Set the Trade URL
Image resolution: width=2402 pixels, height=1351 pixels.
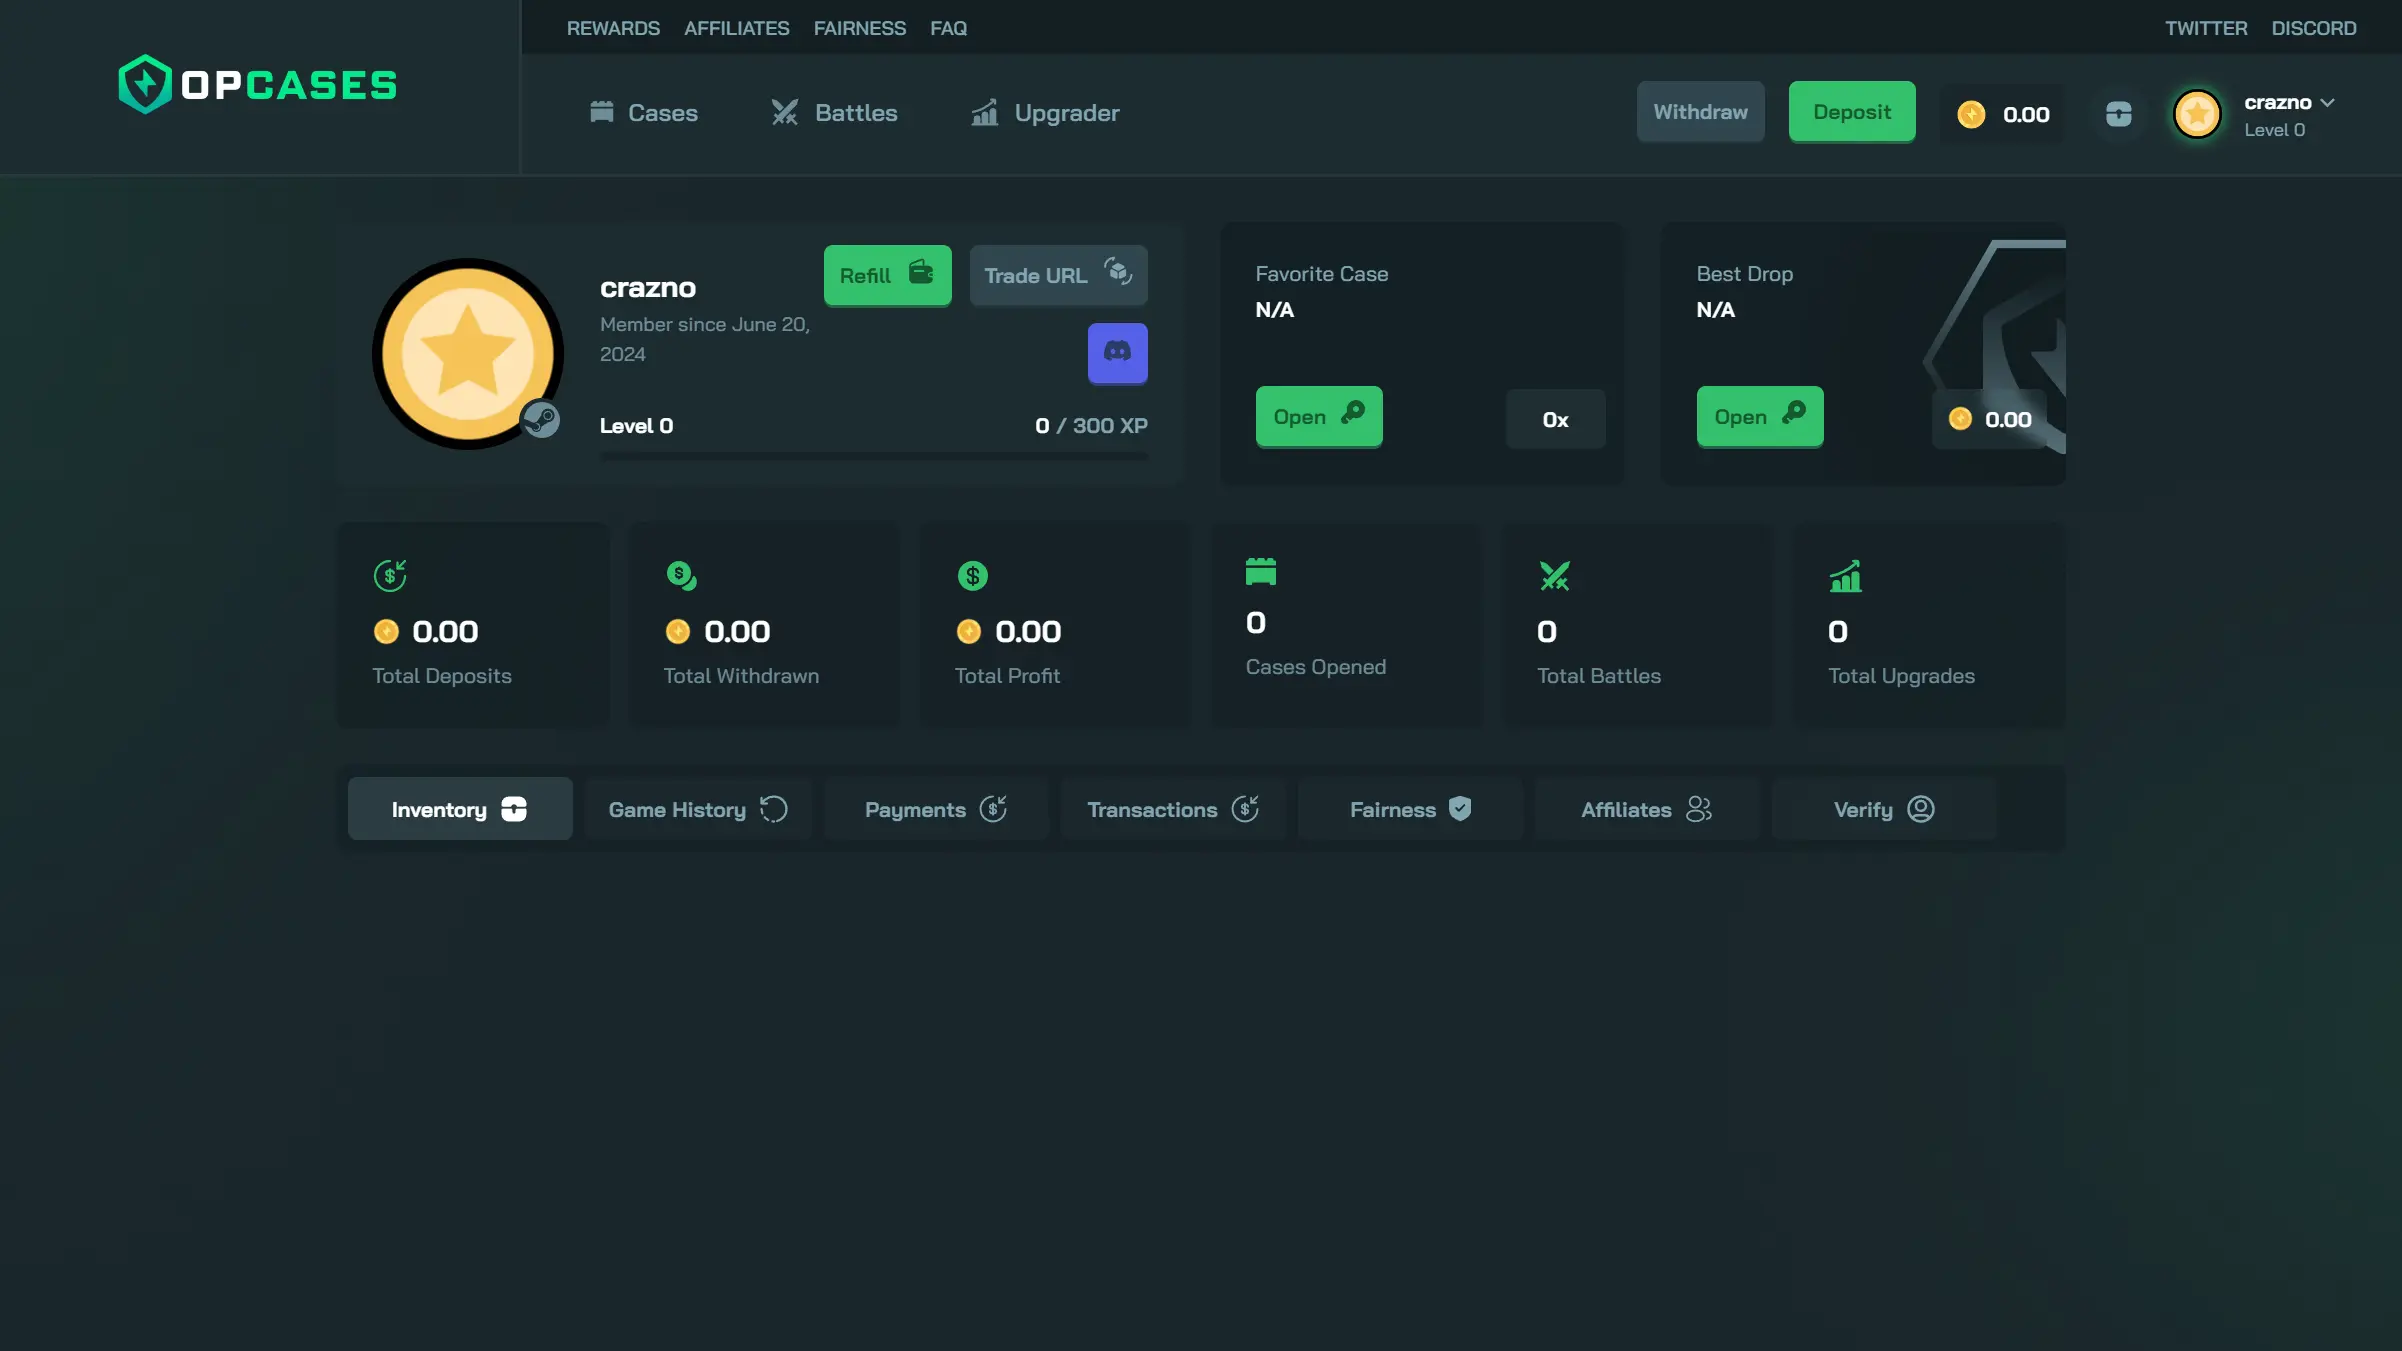[1058, 275]
